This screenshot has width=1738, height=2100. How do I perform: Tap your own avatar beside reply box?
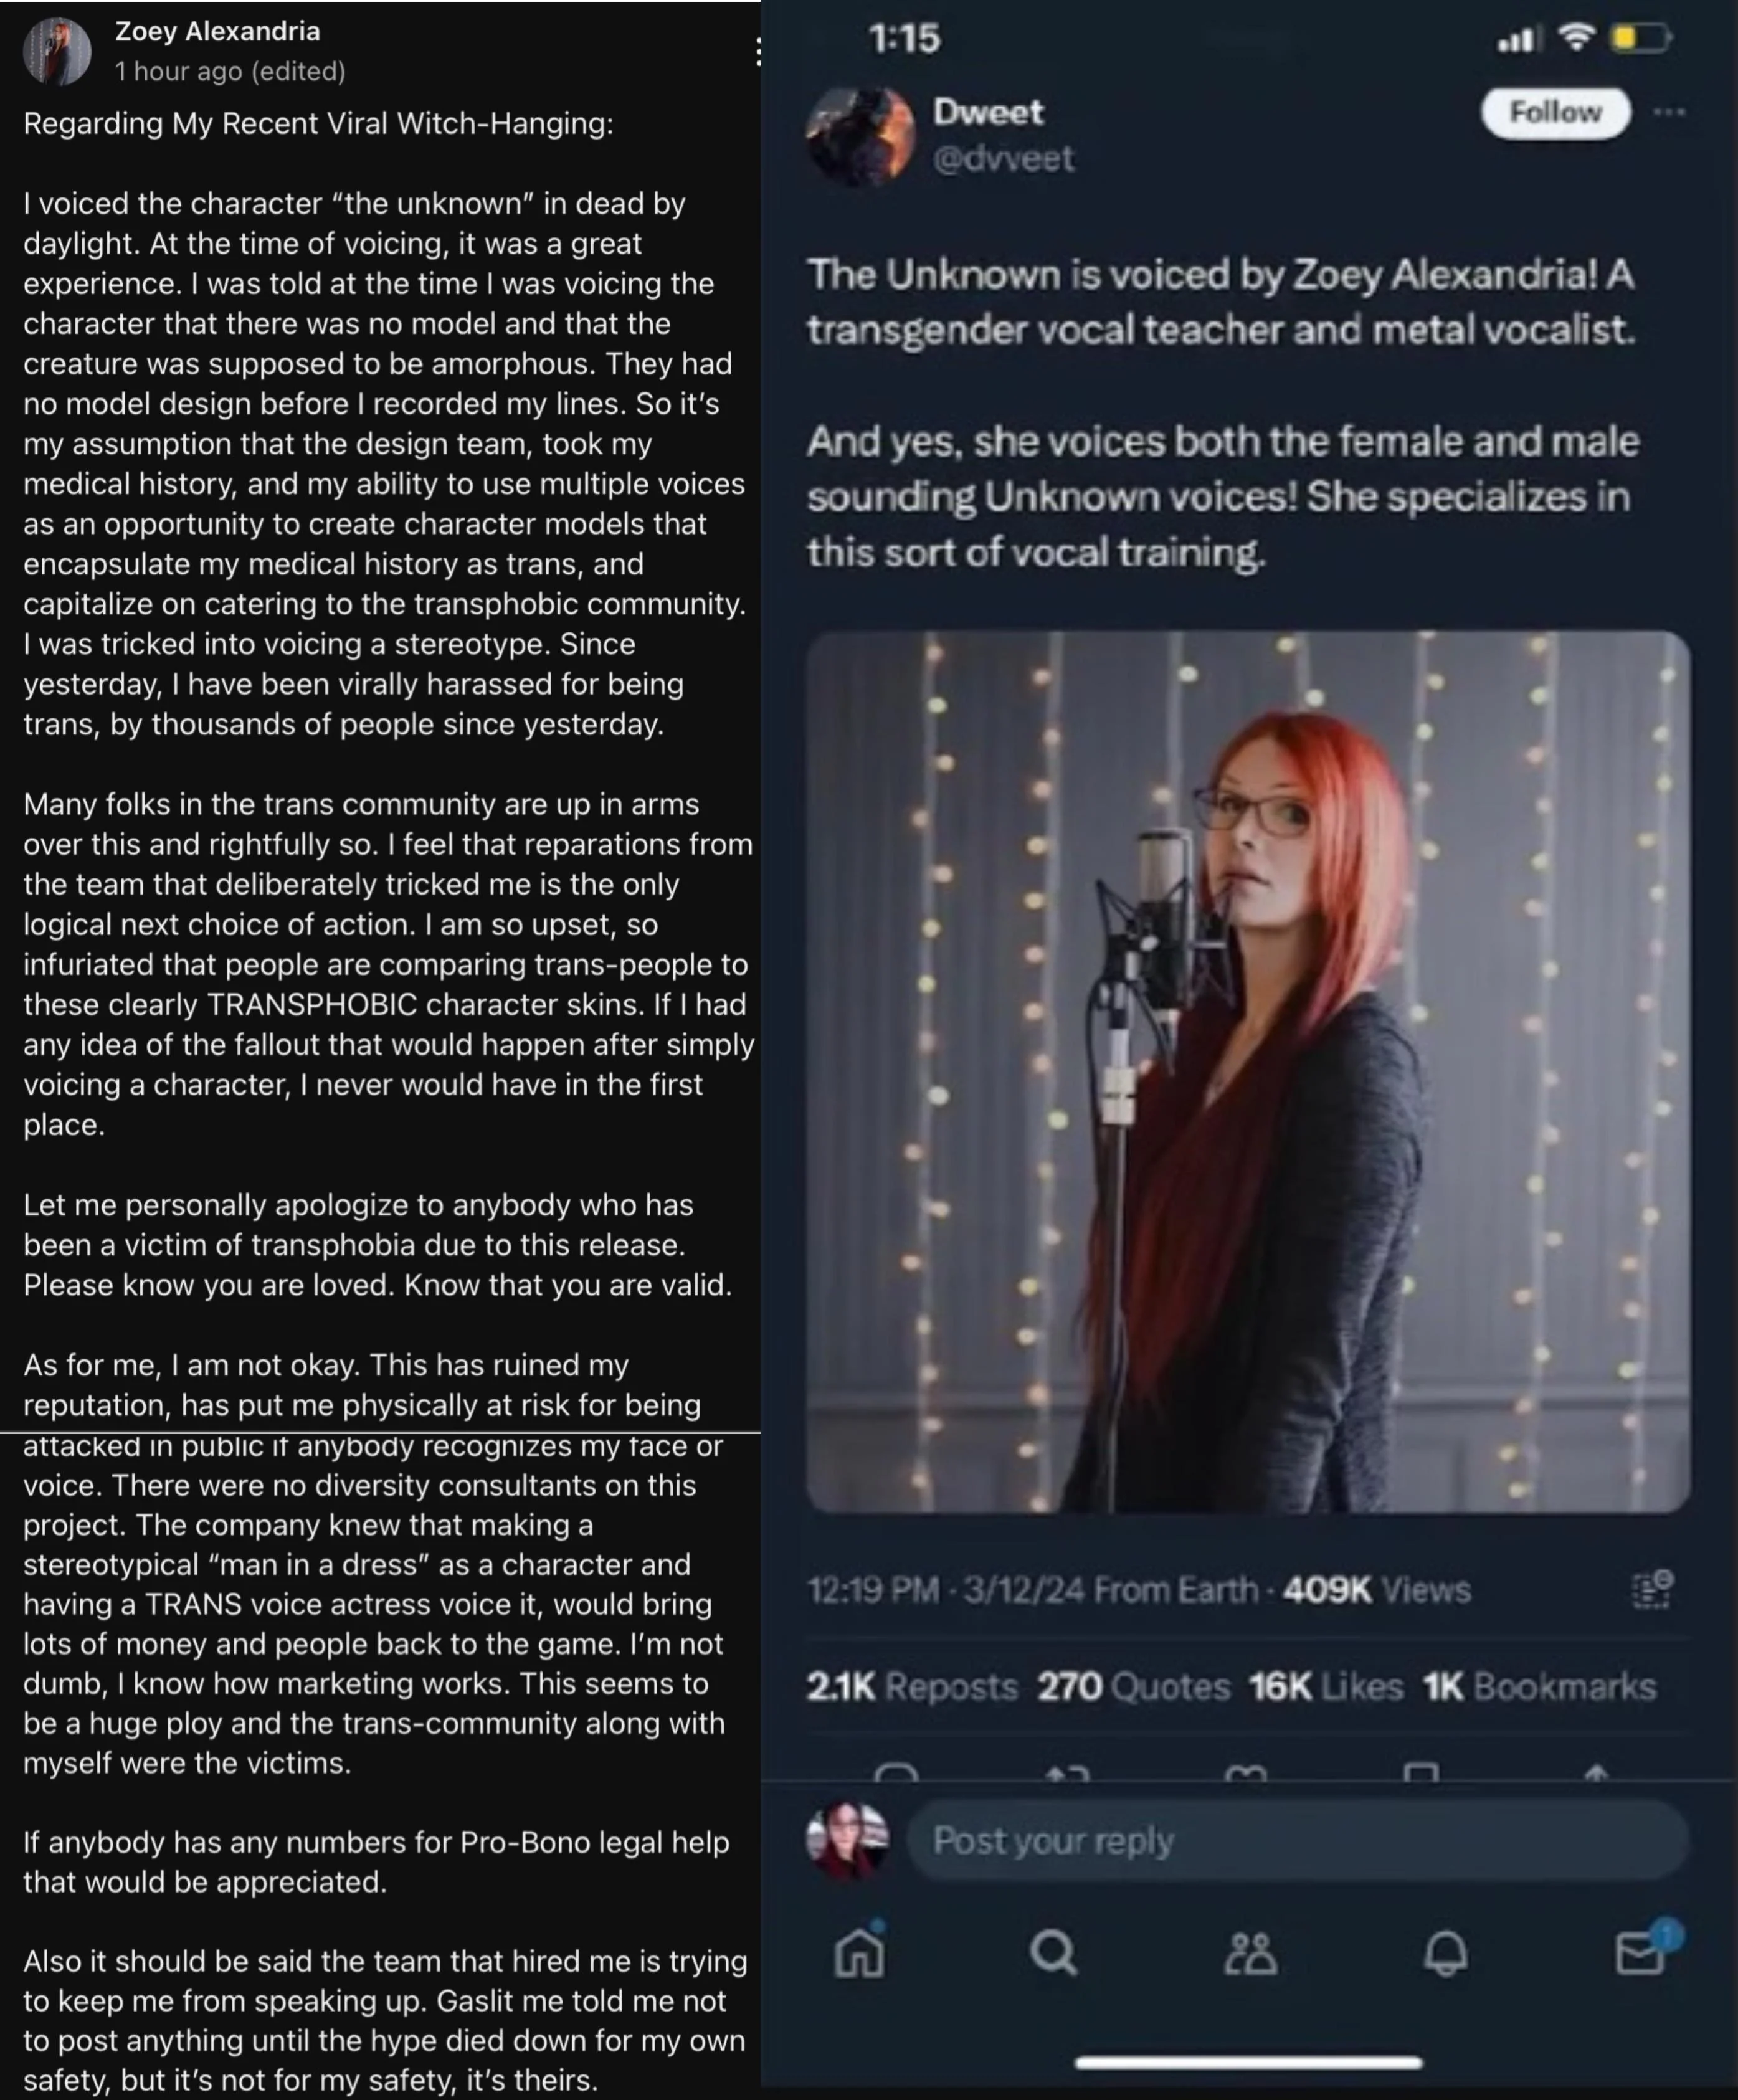click(847, 1840)
